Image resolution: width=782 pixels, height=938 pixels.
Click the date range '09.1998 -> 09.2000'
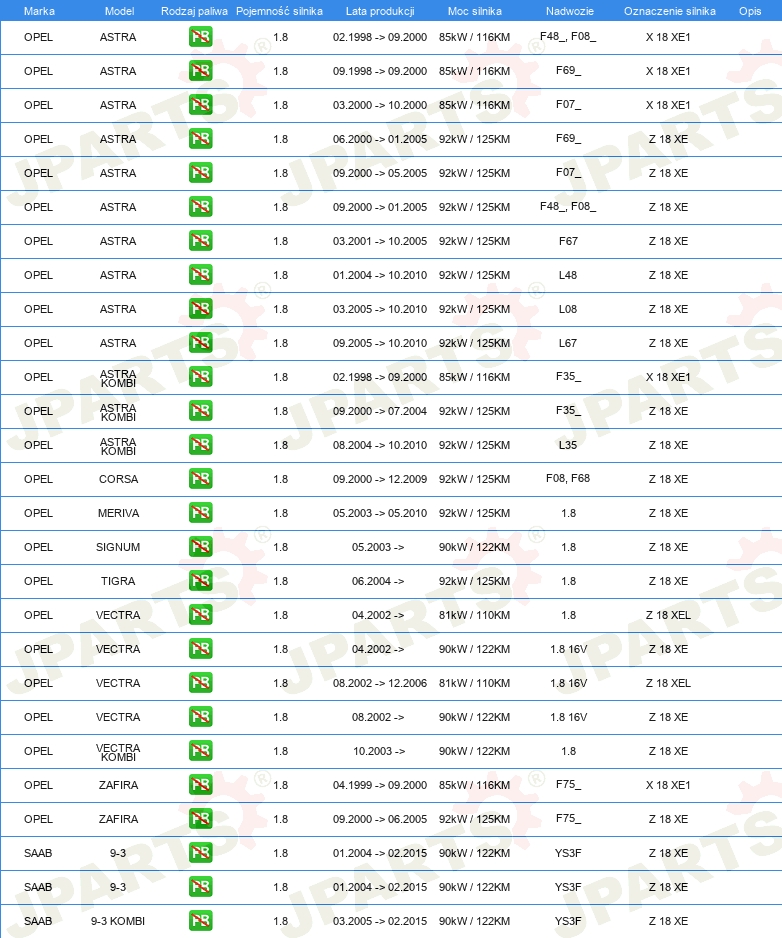[x=380, y=71]
